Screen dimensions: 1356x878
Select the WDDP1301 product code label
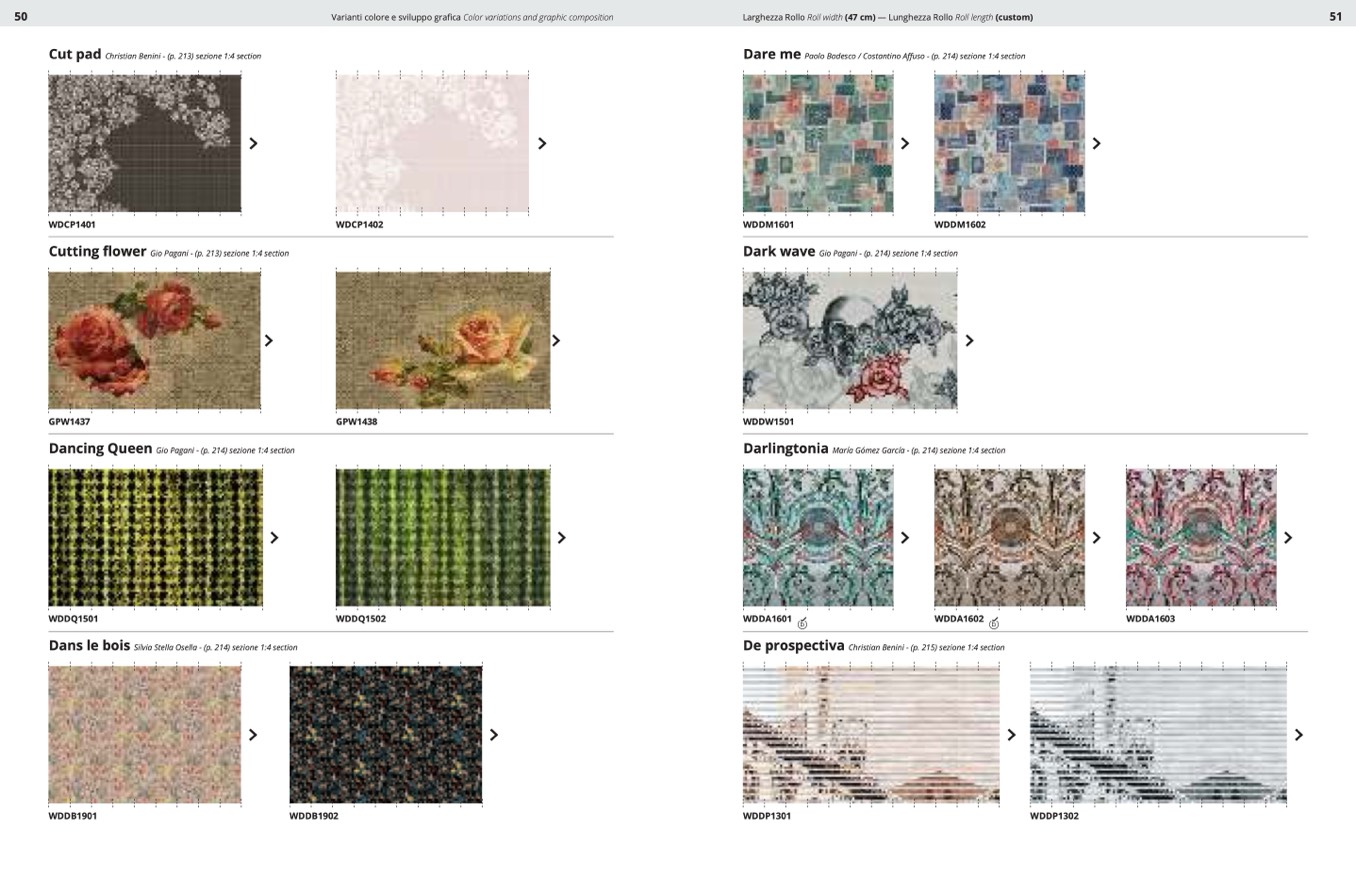coord(767,816)
